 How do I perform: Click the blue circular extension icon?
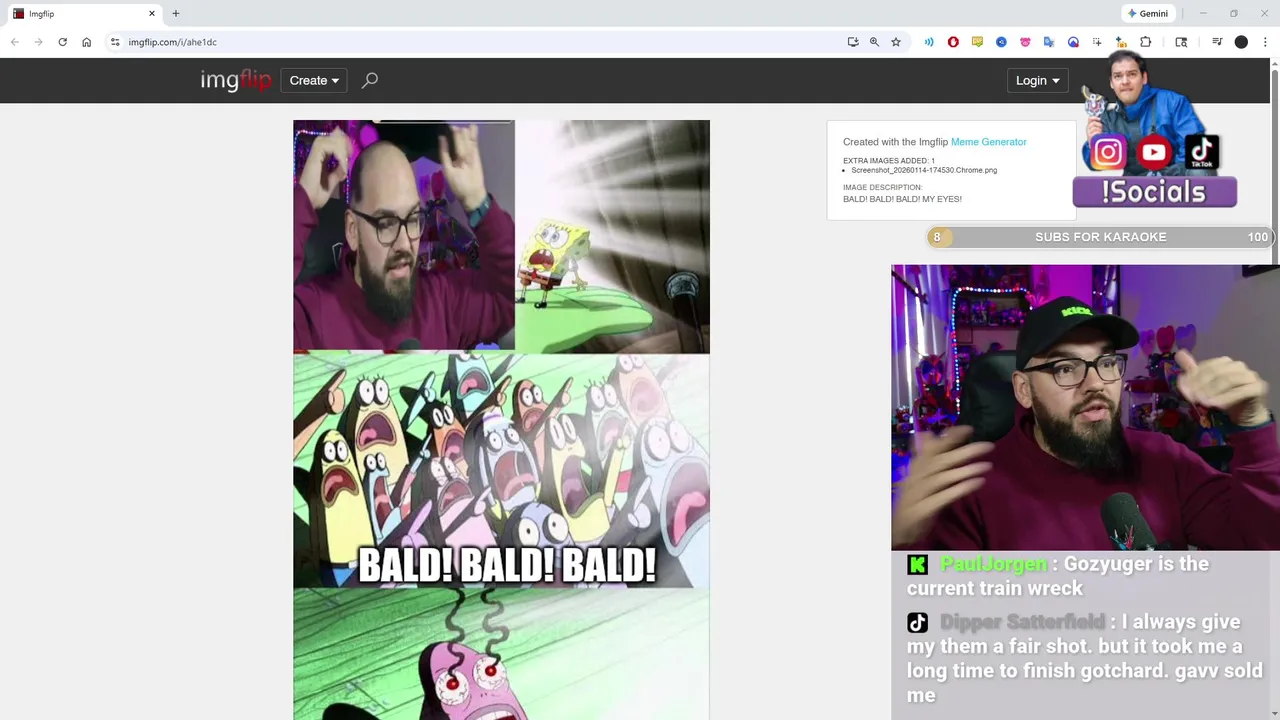[x=1001, y=42]
